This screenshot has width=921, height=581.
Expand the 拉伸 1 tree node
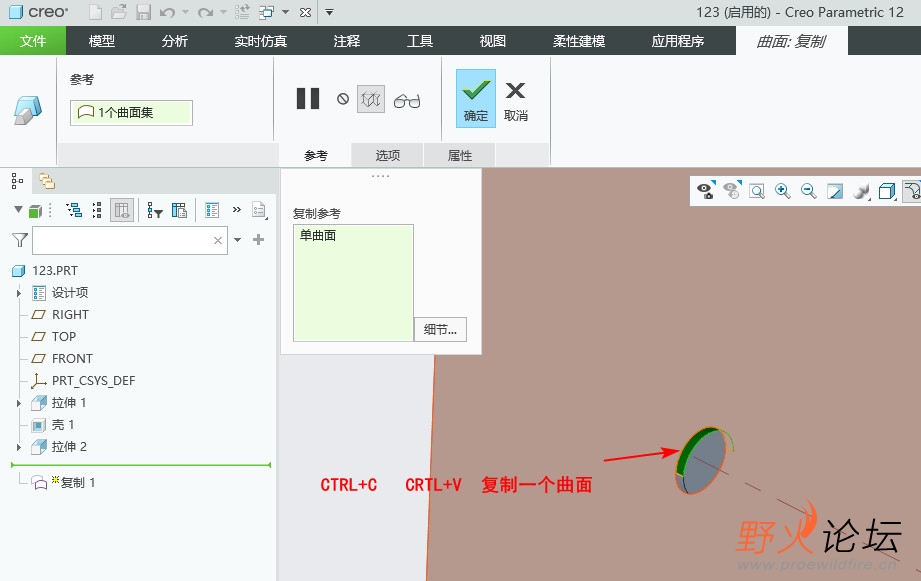19,403
